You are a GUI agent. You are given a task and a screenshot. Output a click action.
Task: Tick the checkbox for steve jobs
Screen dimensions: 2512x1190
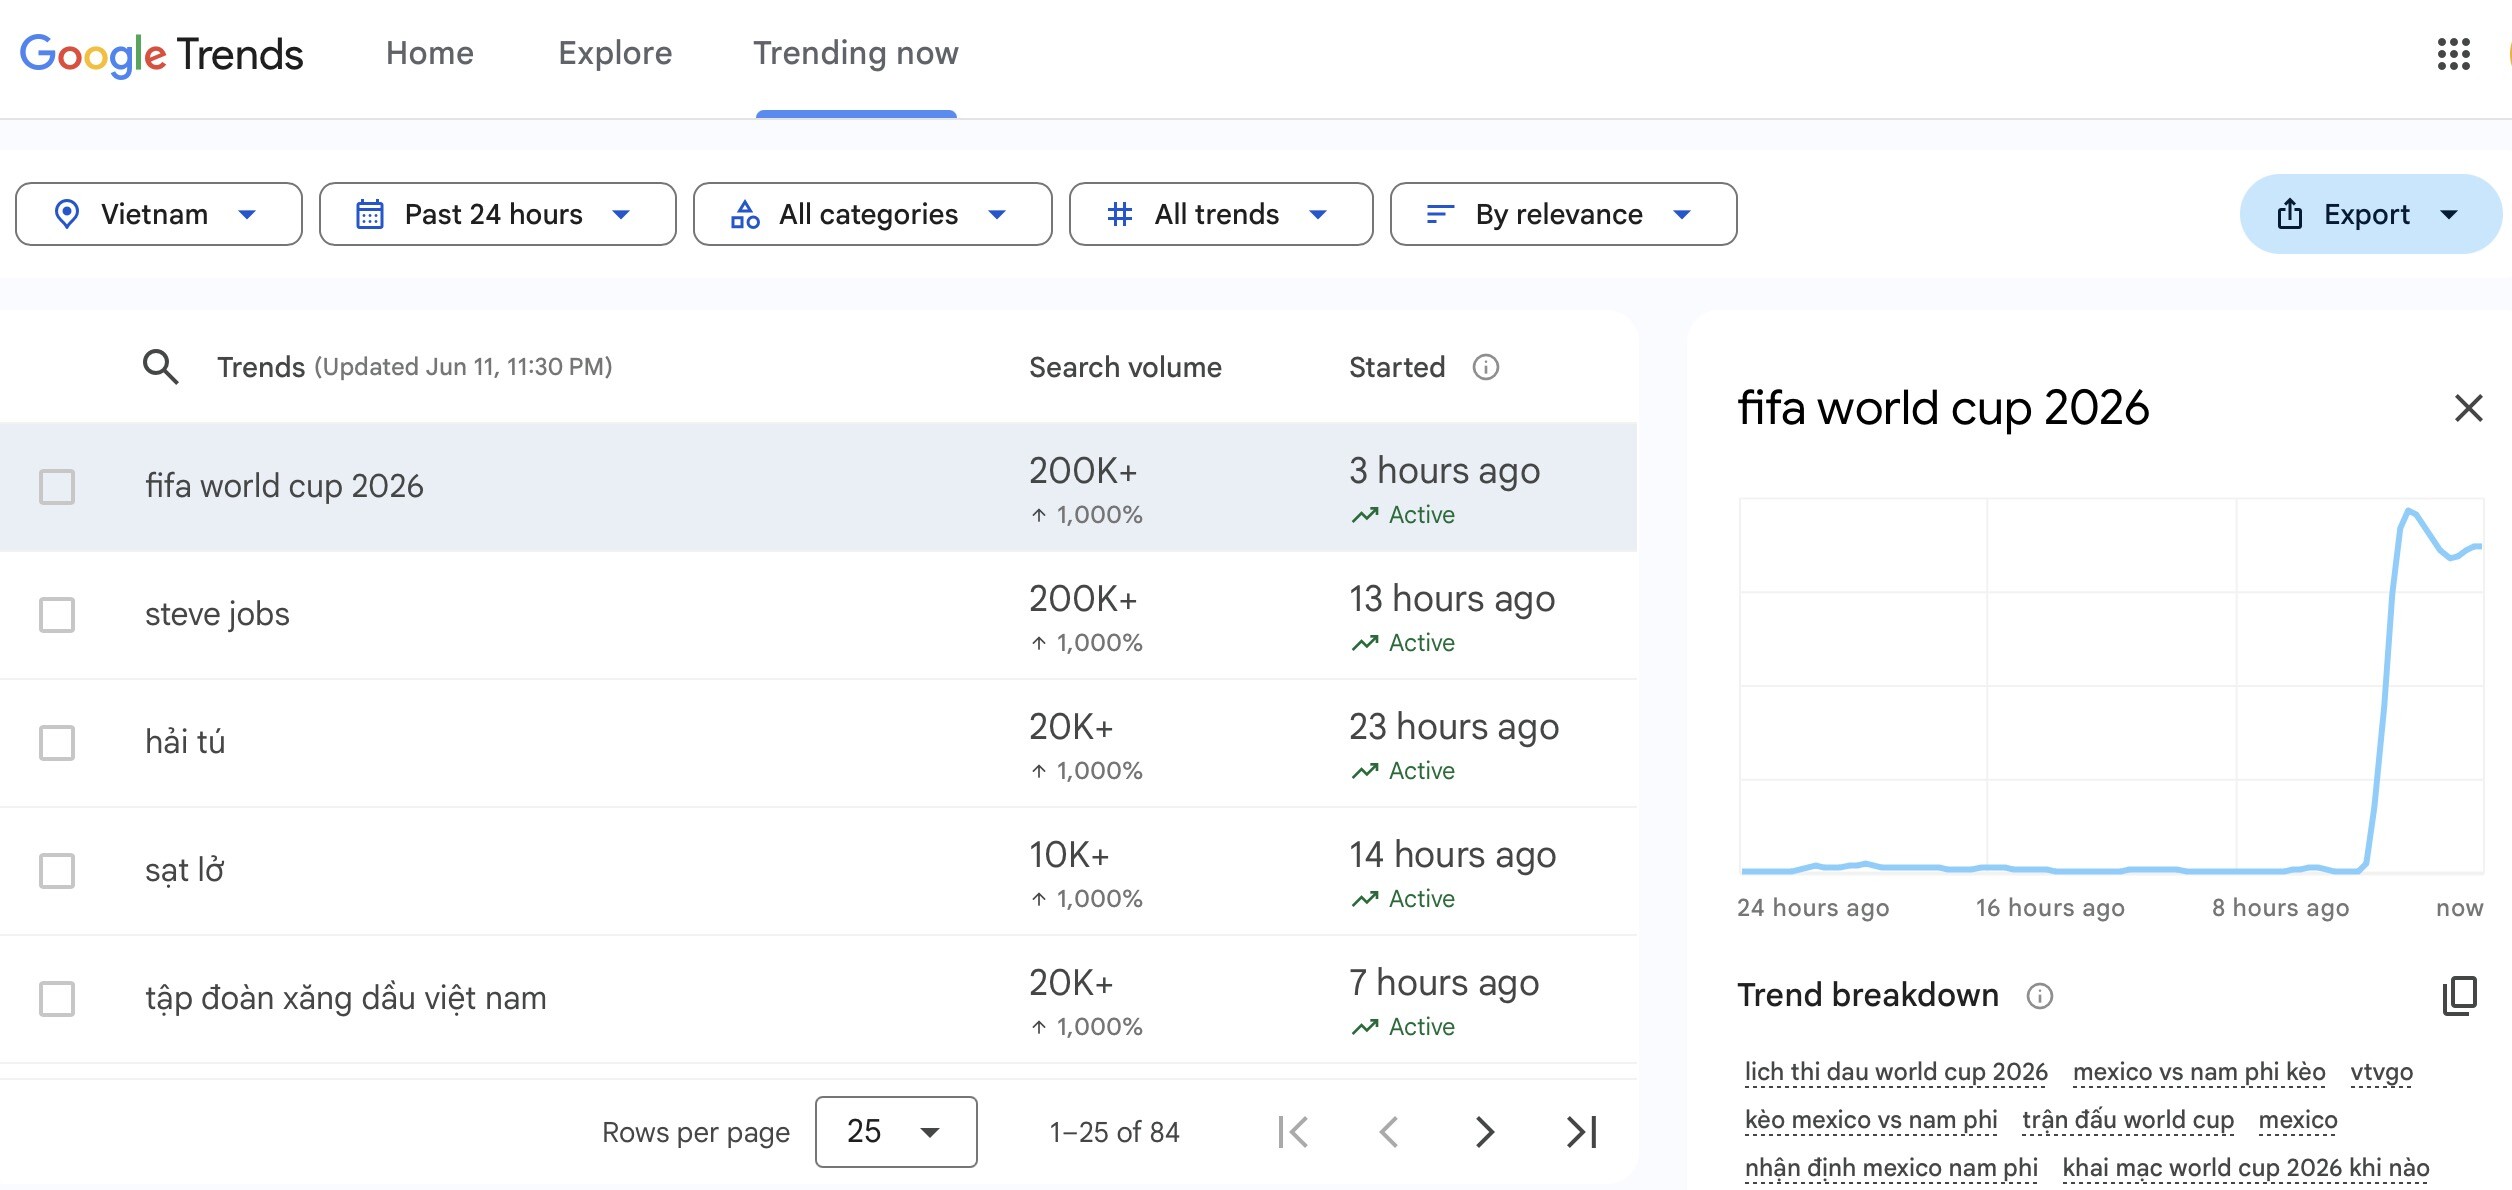pos(57,615)
